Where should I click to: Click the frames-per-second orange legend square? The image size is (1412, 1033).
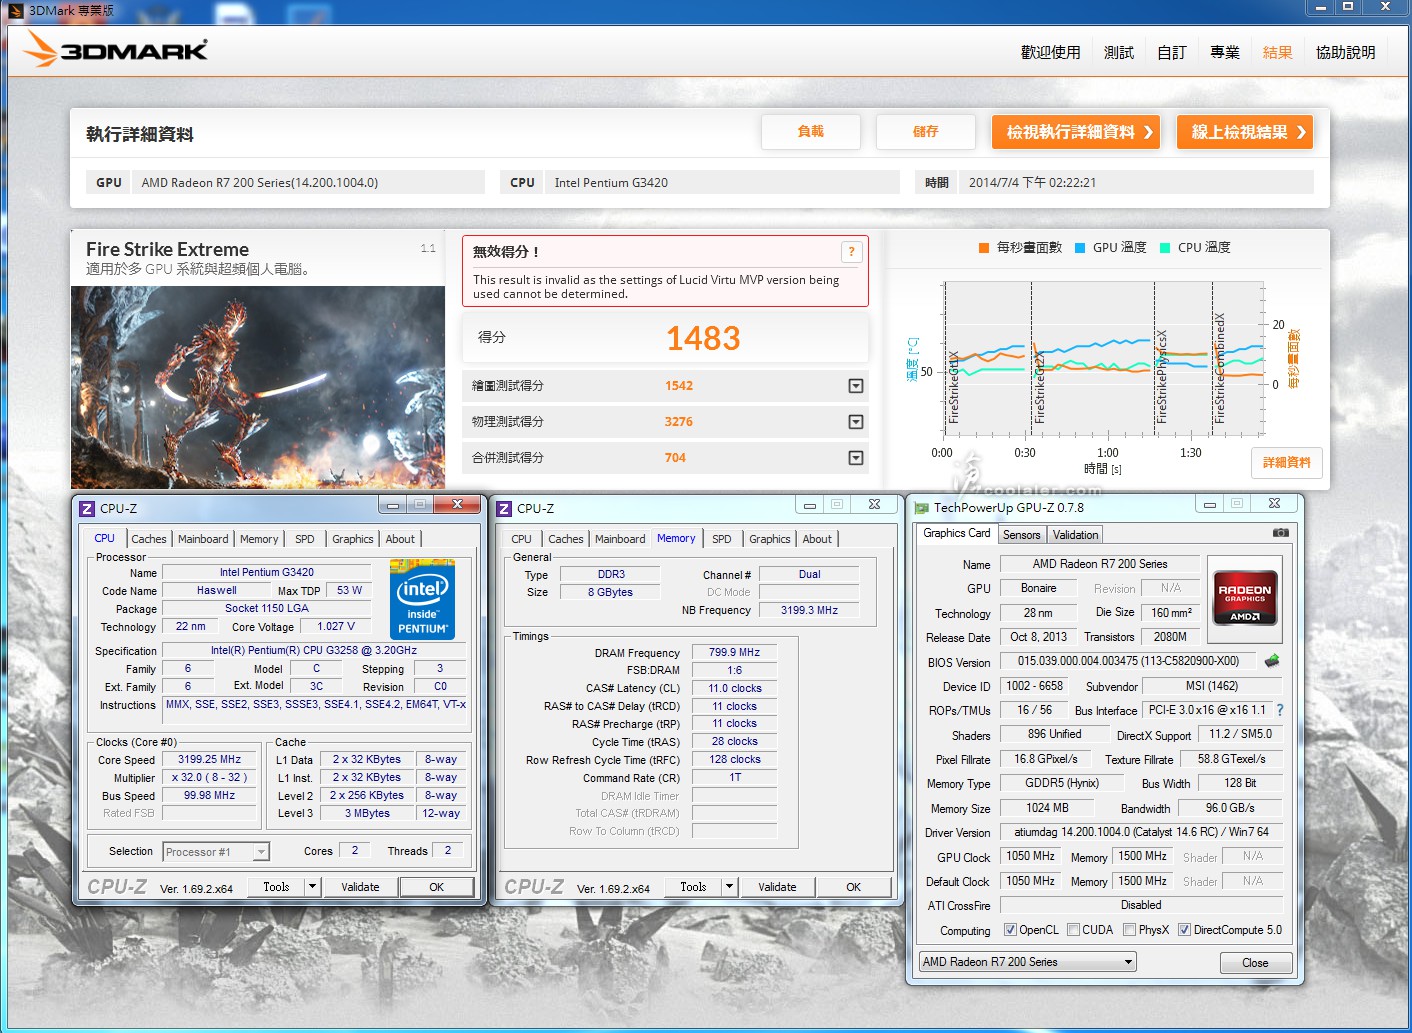click(984, 248)
